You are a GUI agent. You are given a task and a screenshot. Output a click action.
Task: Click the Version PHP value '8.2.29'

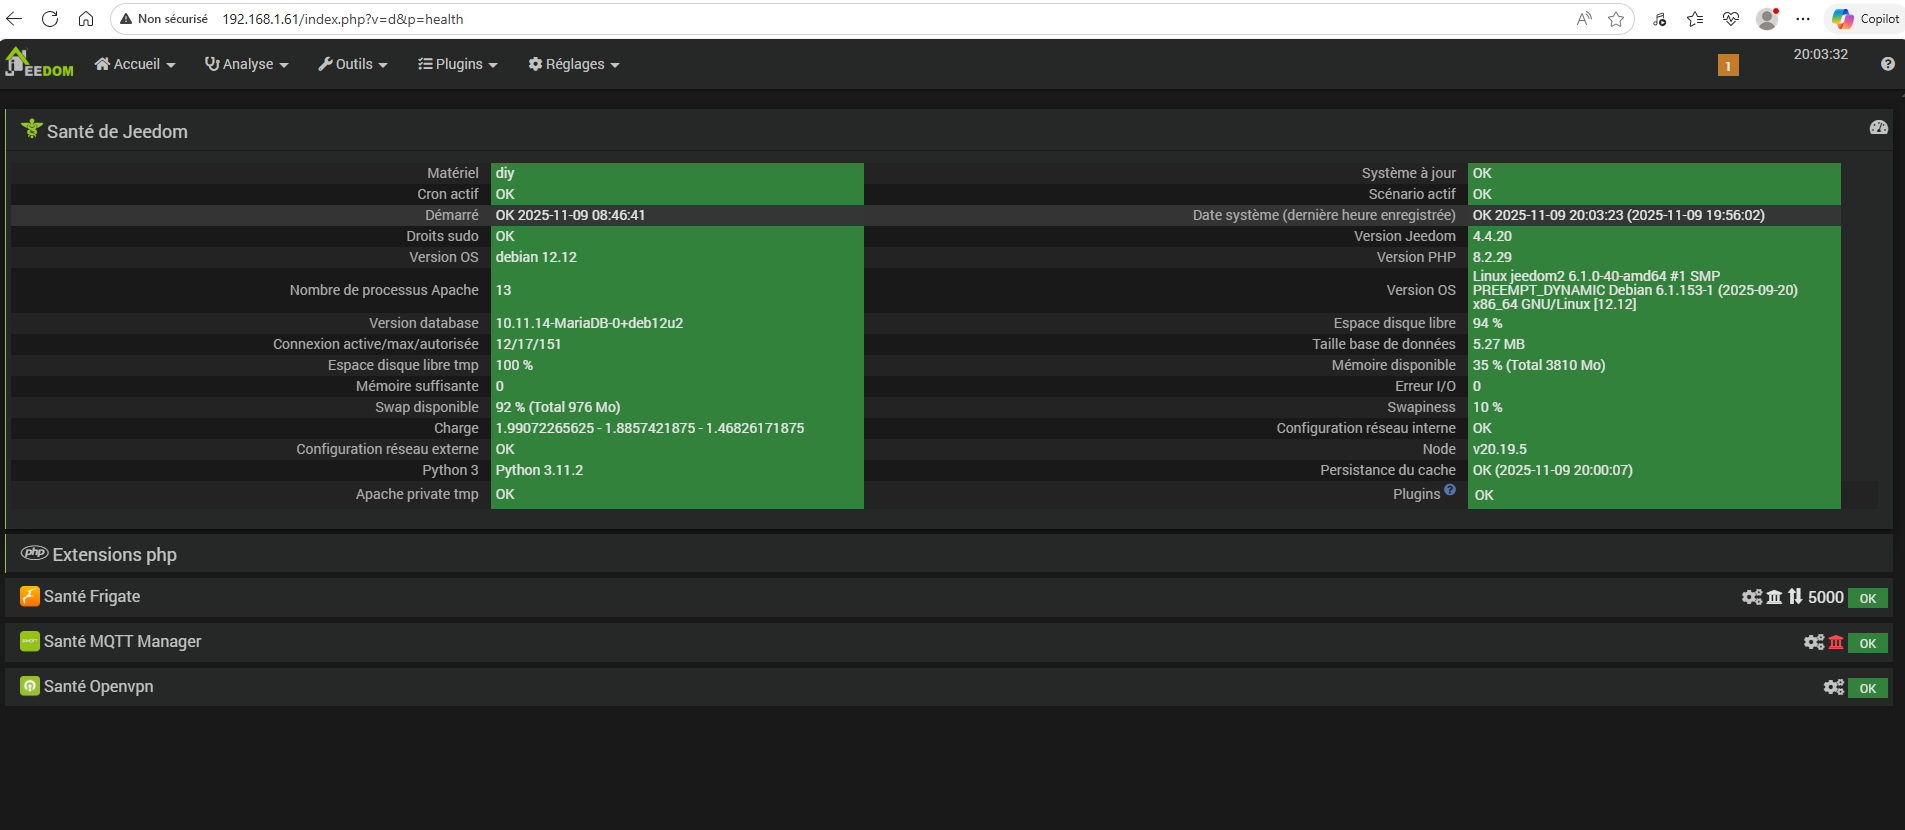[x=1492, y=257]
